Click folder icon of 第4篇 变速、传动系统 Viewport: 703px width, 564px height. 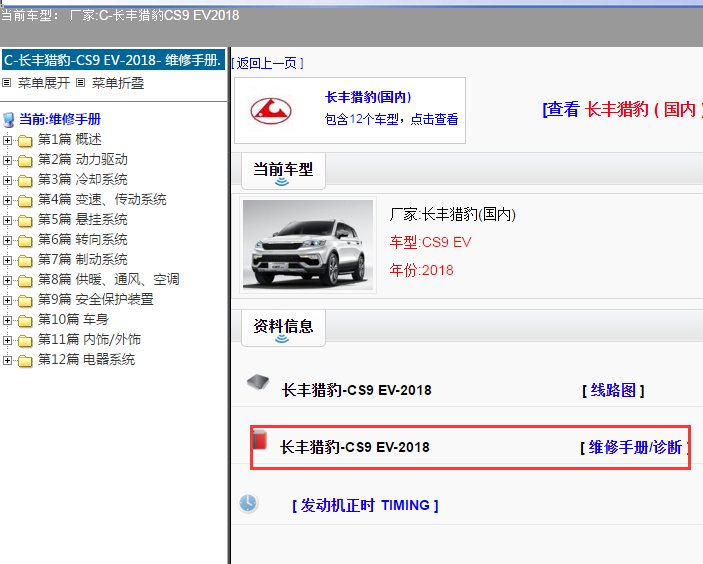point(25,201)
